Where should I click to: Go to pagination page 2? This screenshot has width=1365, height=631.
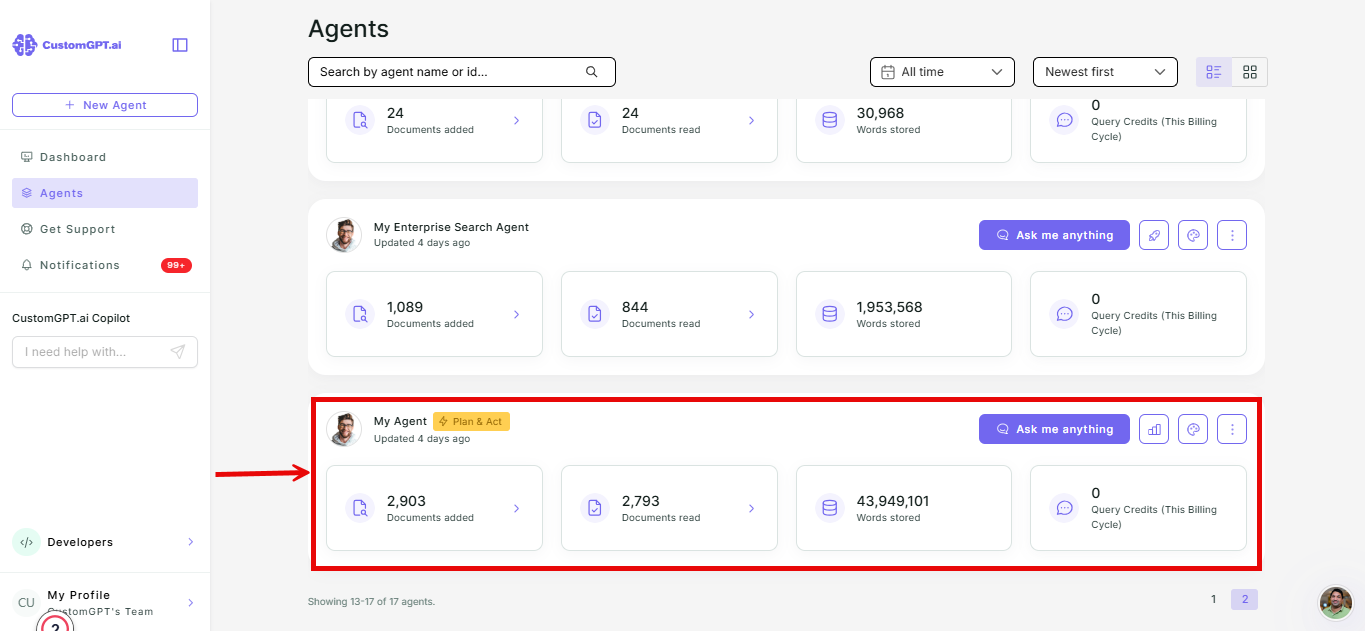tap(1245, 600)
